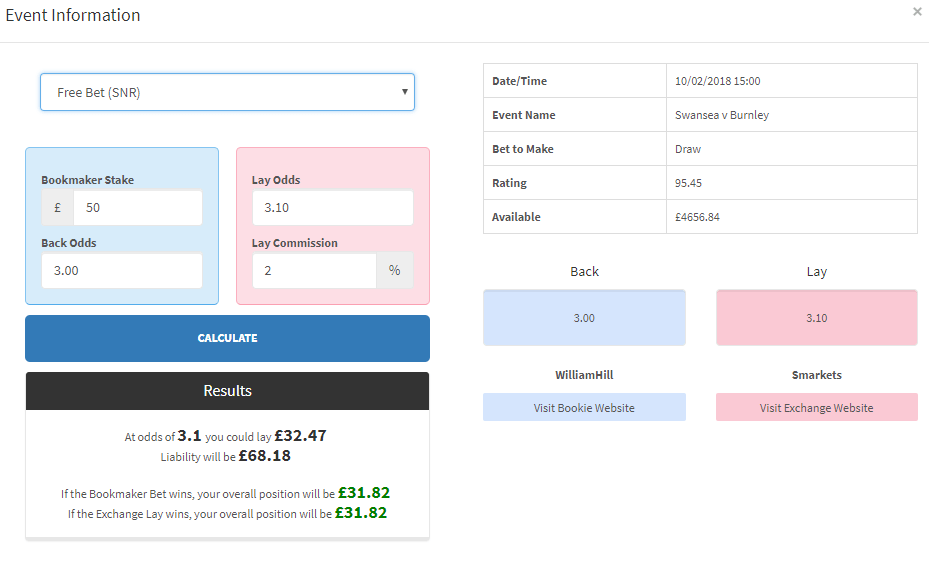Click the Lay Commission label
This screenshot has height=565, width=929.
pyautogui.click(x=294, y=243)
